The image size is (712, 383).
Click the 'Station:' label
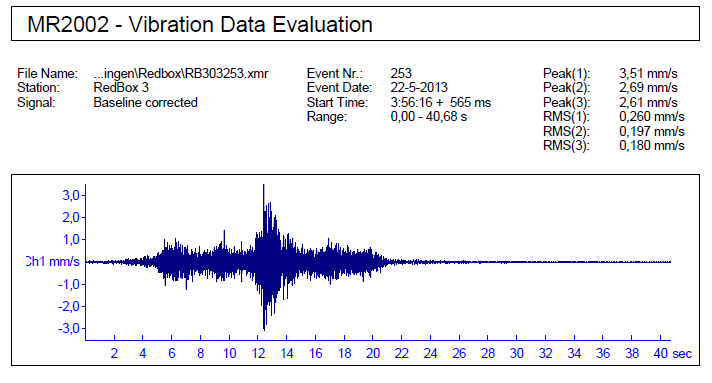pos(39,87)
